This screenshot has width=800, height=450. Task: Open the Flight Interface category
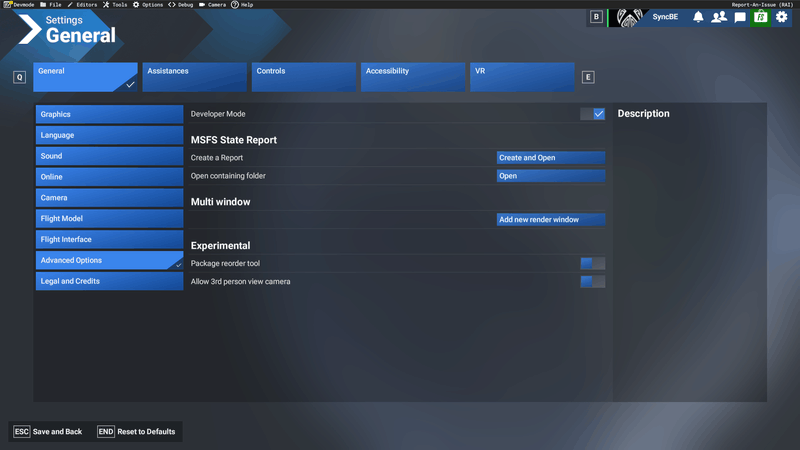(109, 239)
